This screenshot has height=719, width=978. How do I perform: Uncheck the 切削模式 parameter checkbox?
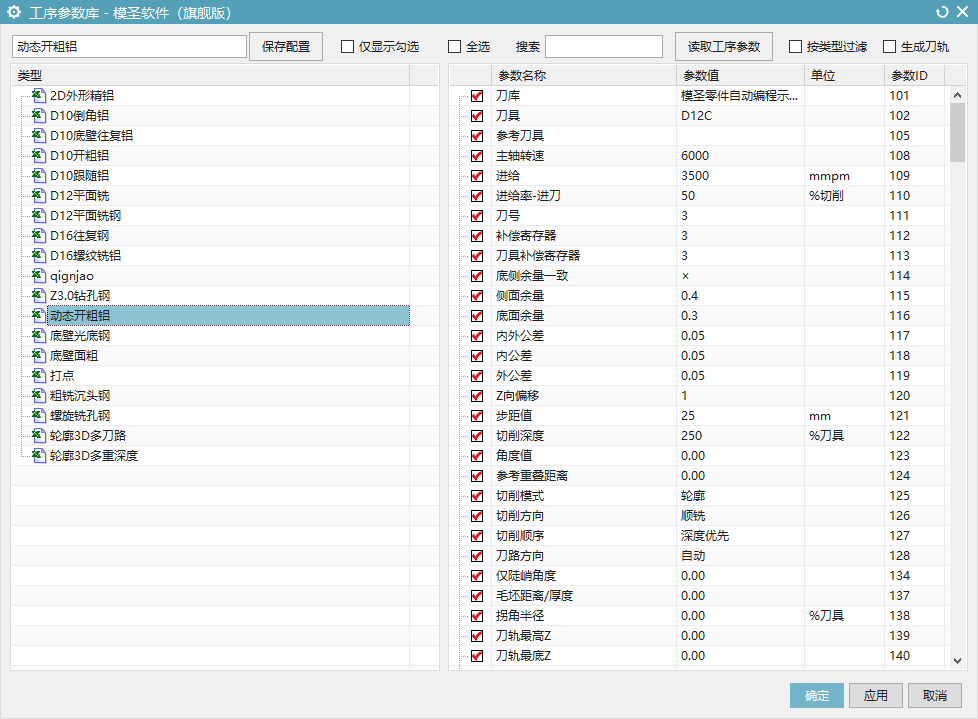tap(477, 496)
